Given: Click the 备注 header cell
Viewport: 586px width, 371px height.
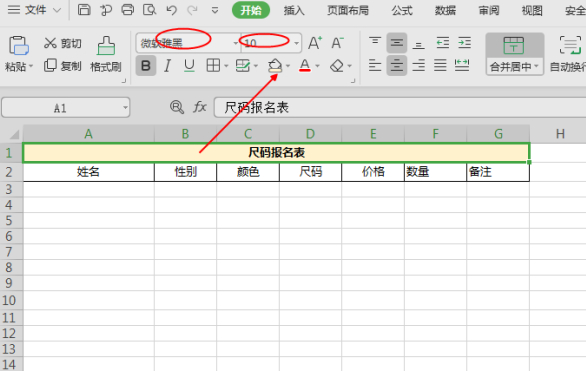Looking at the screenshot, I should (x=498, y=172).
